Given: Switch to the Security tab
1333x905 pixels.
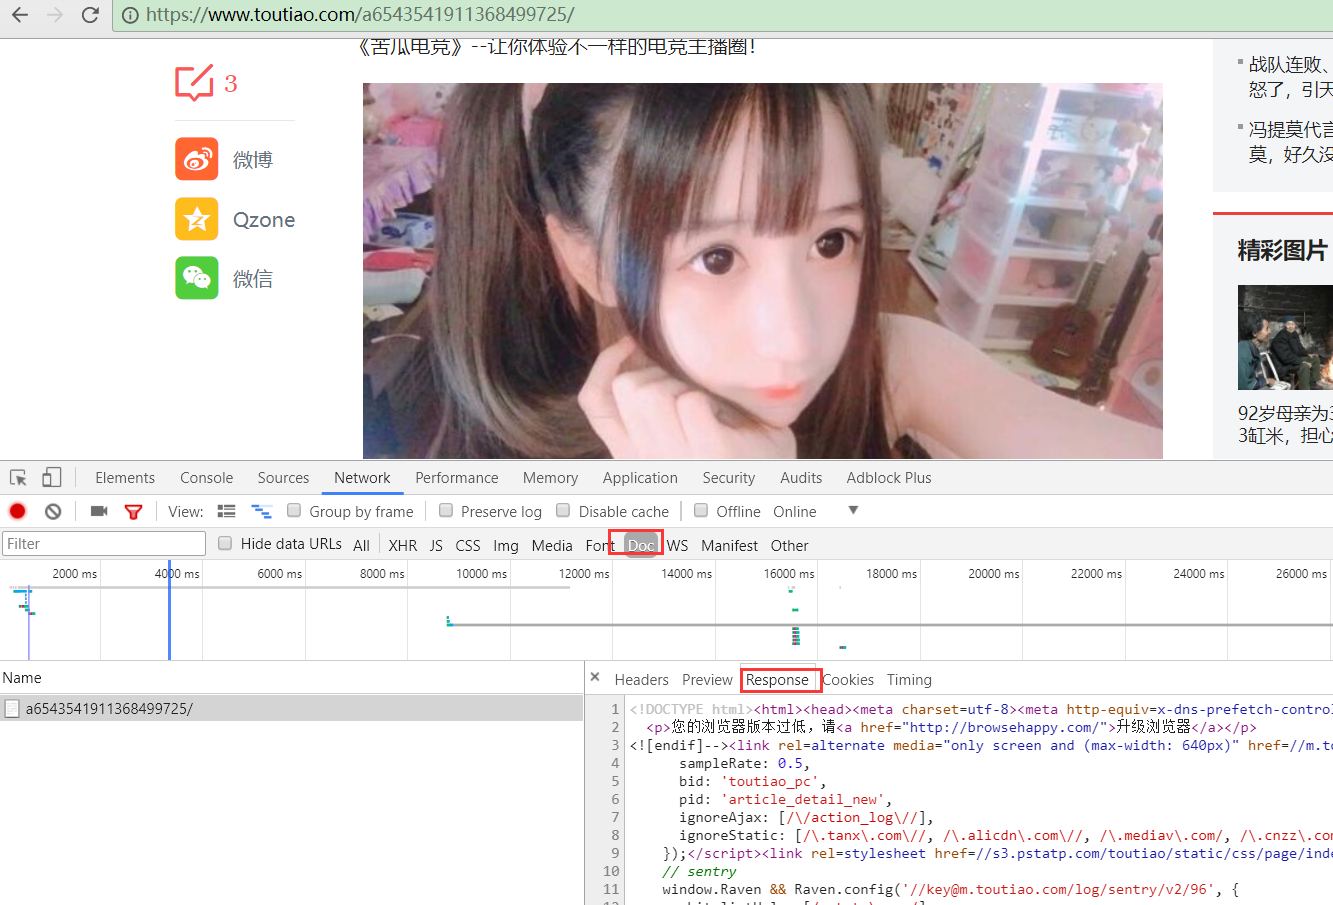Looking at the screenshot, I should pyautogui.click(x=728, y=478).
